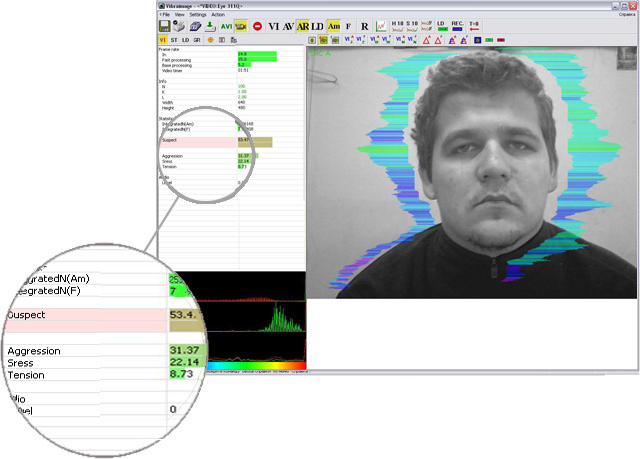640x459 pixels.
Task: Click the REC record button
Action: (x=457, y=26)
